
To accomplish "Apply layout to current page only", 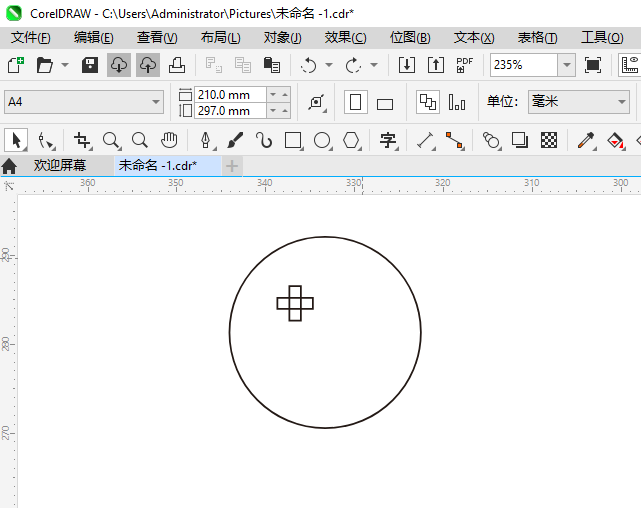I will click(x=457, y=102).
